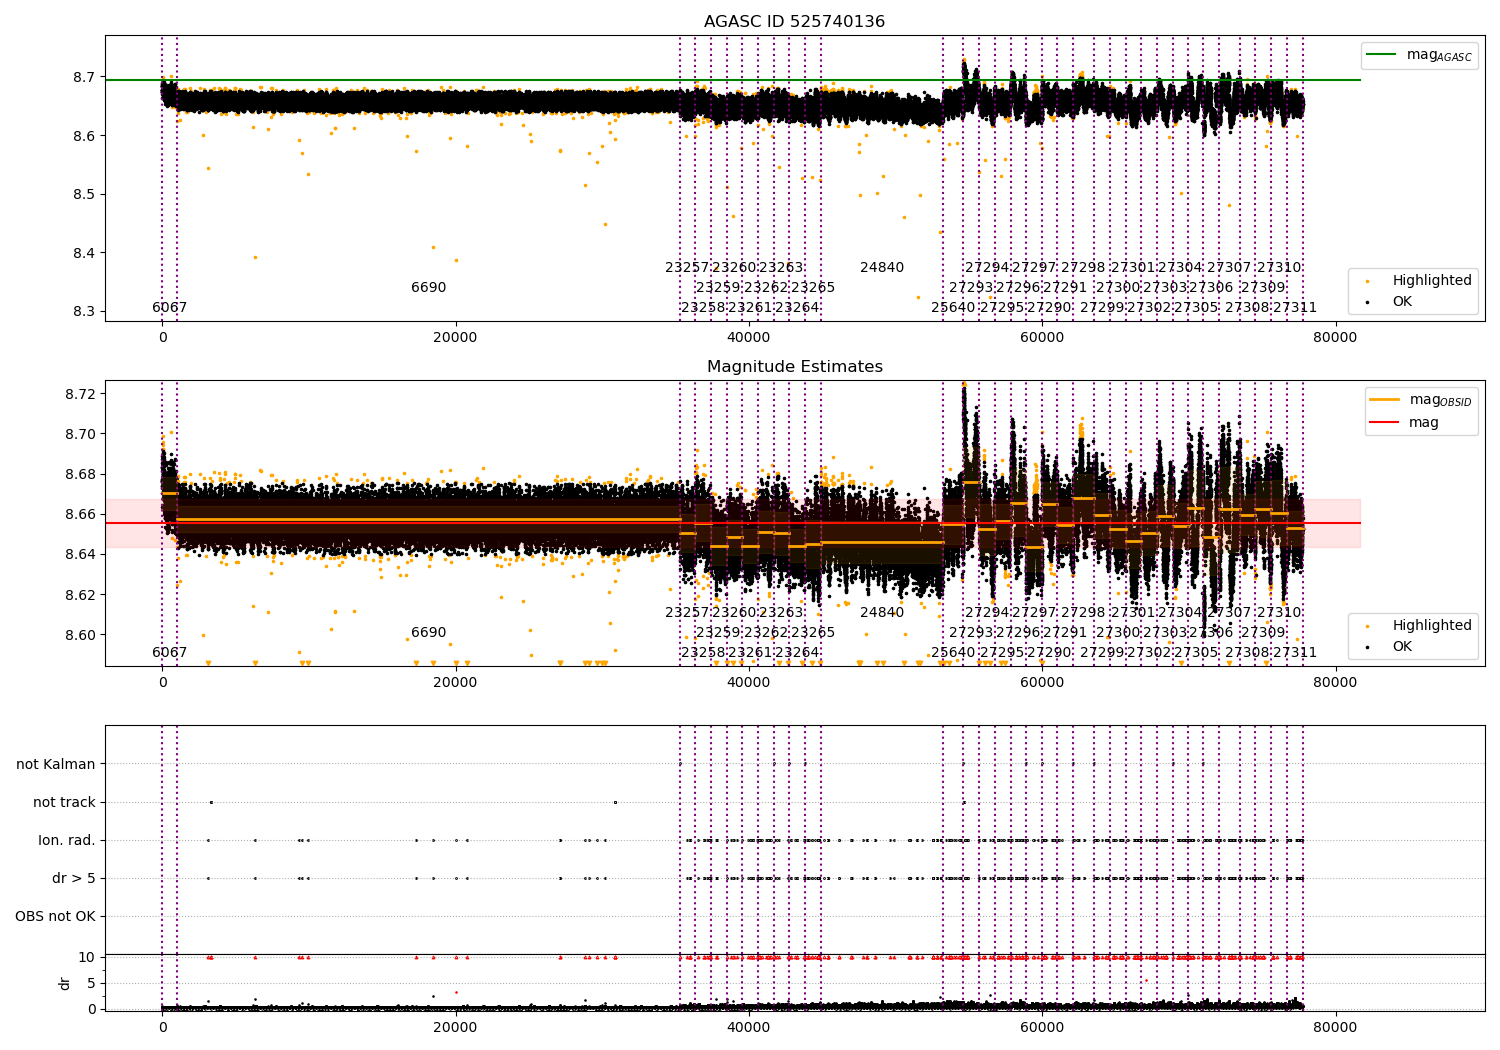Click the 'not track' row label
Image resolution: width=1500 pixels, height=1050 pixels.
coord(64,802)
